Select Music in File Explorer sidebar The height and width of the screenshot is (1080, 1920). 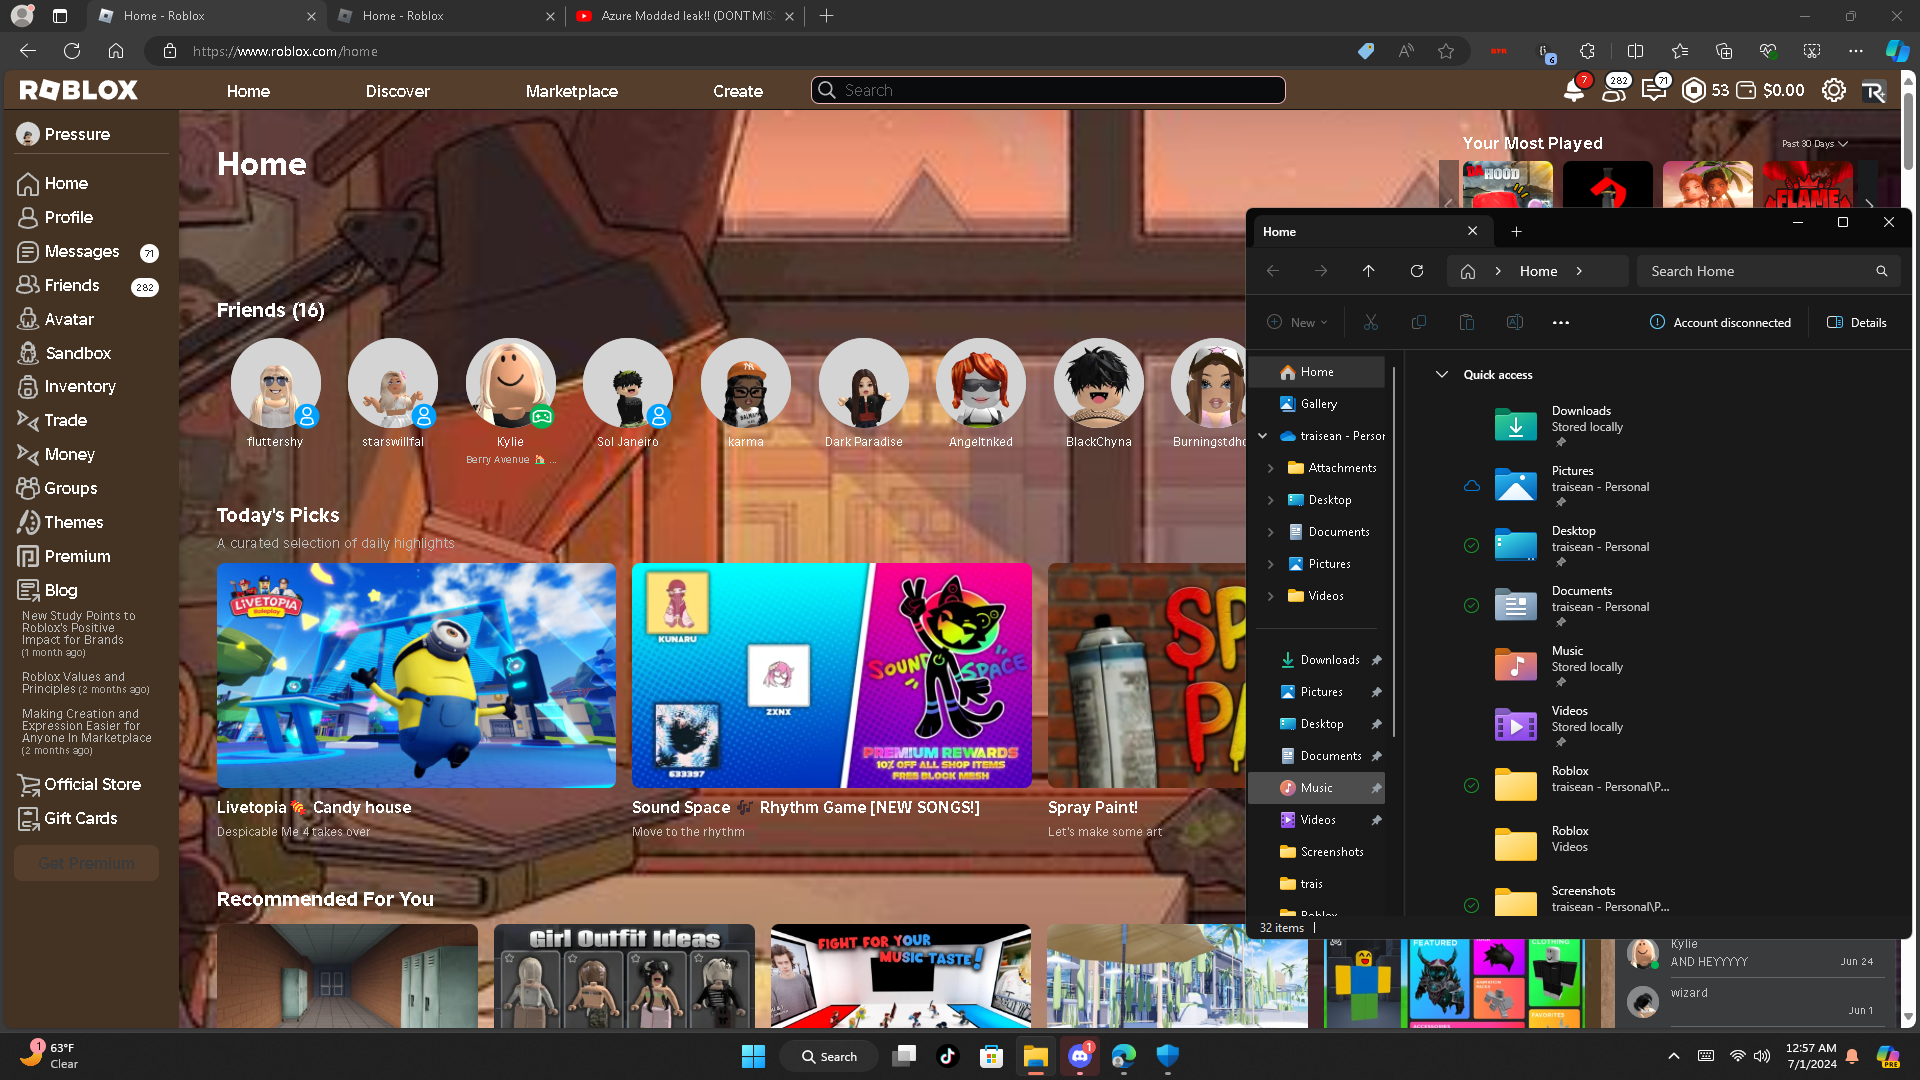pyautogui.click(x=1317, y=788)
